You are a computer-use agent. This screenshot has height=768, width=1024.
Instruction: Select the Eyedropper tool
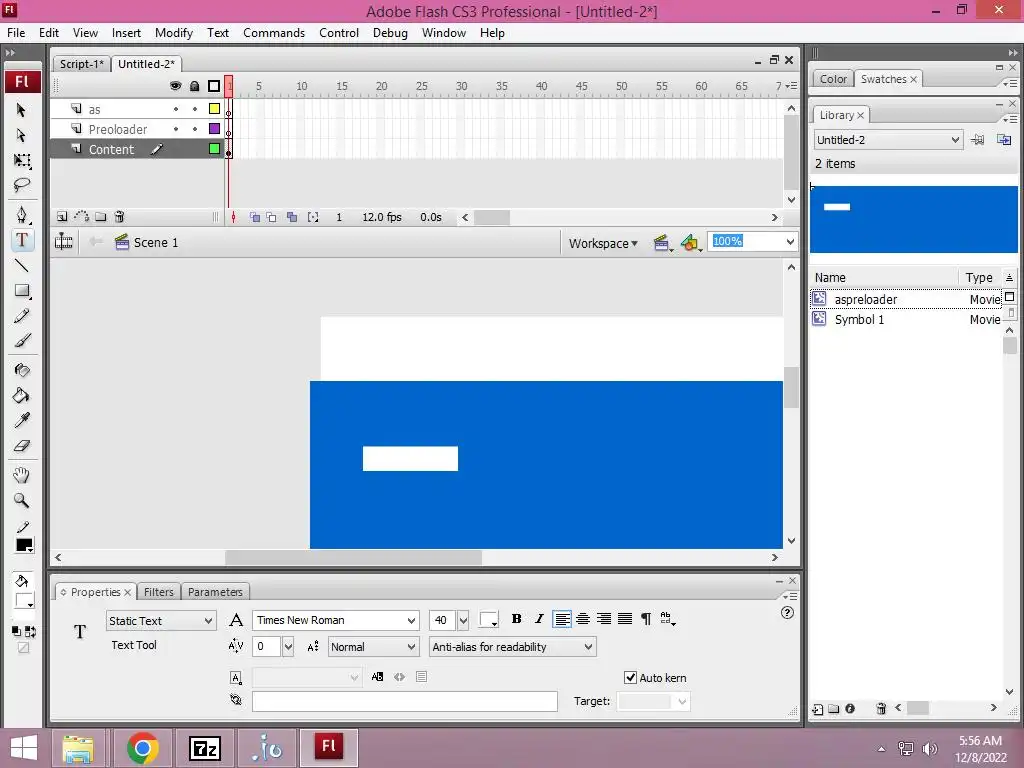click(22, 421)
